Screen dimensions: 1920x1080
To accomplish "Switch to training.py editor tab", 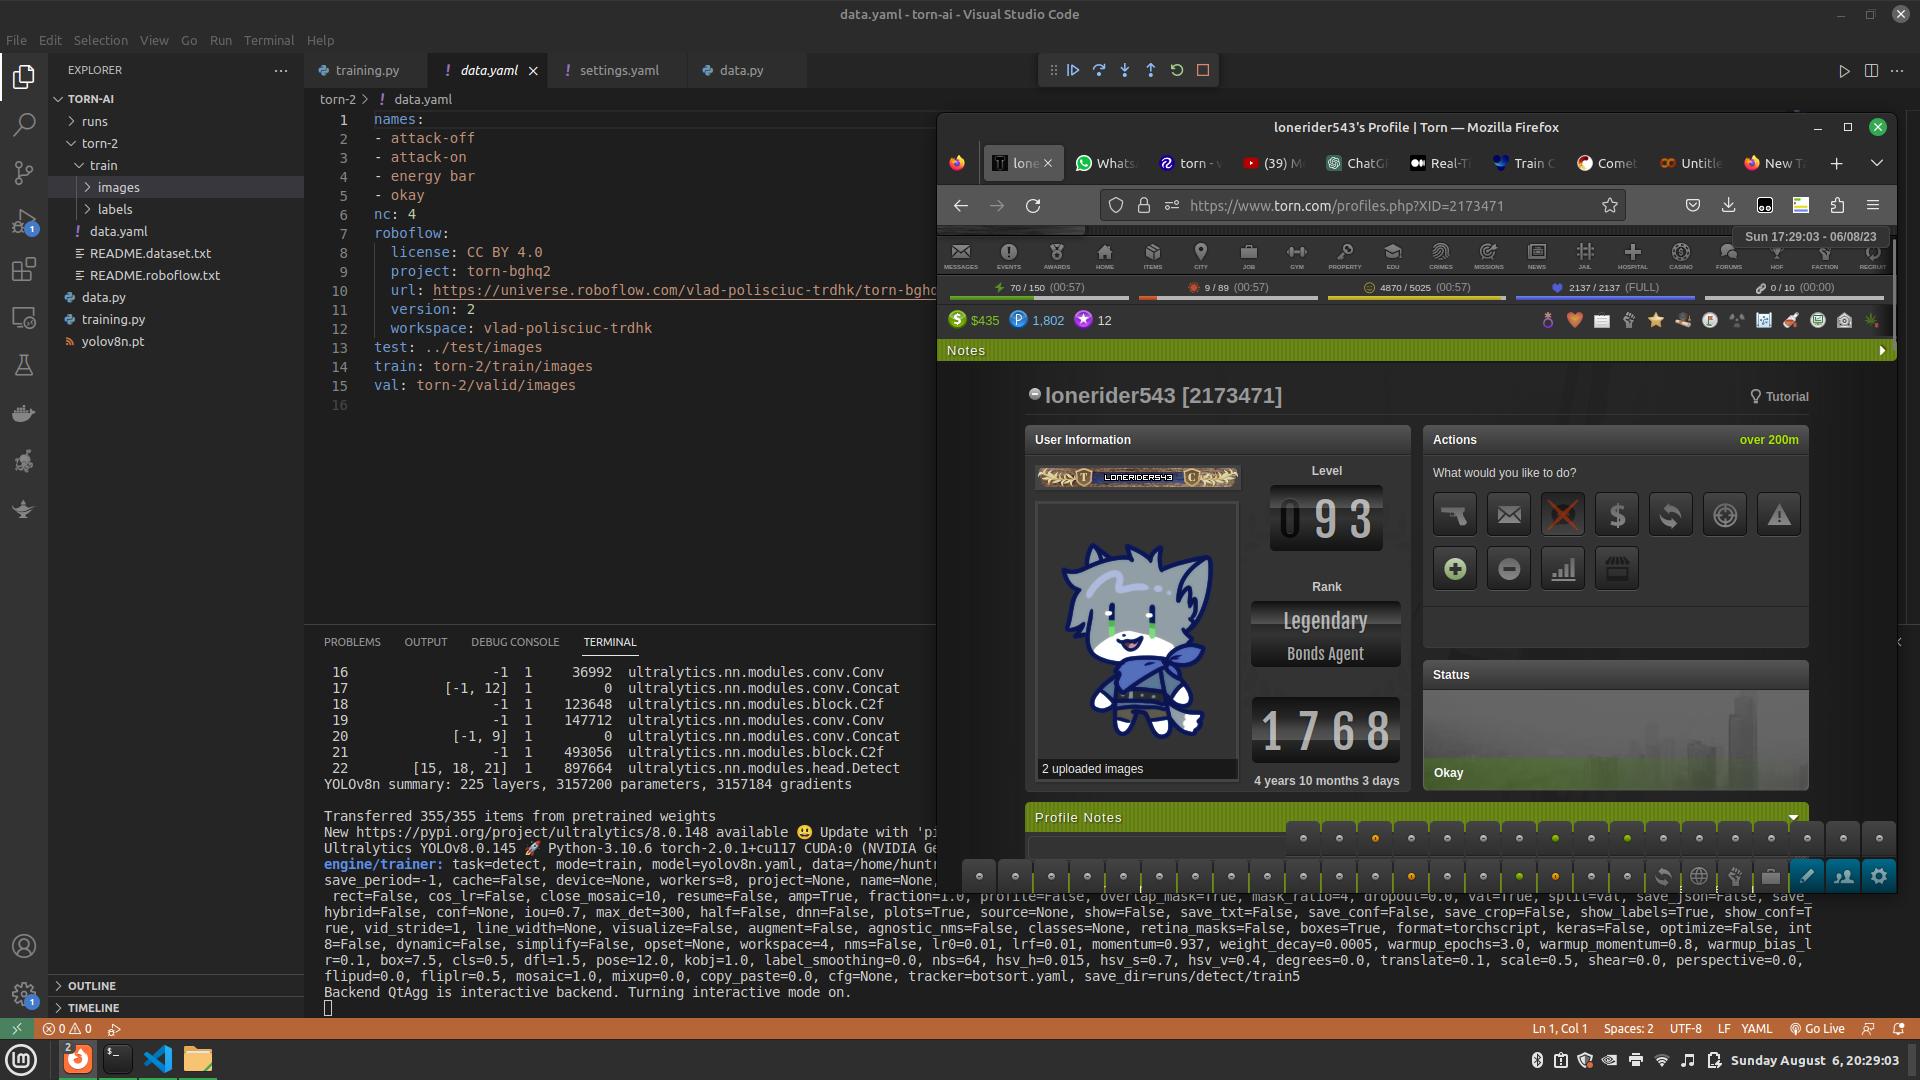I will (x=367, y=70).
